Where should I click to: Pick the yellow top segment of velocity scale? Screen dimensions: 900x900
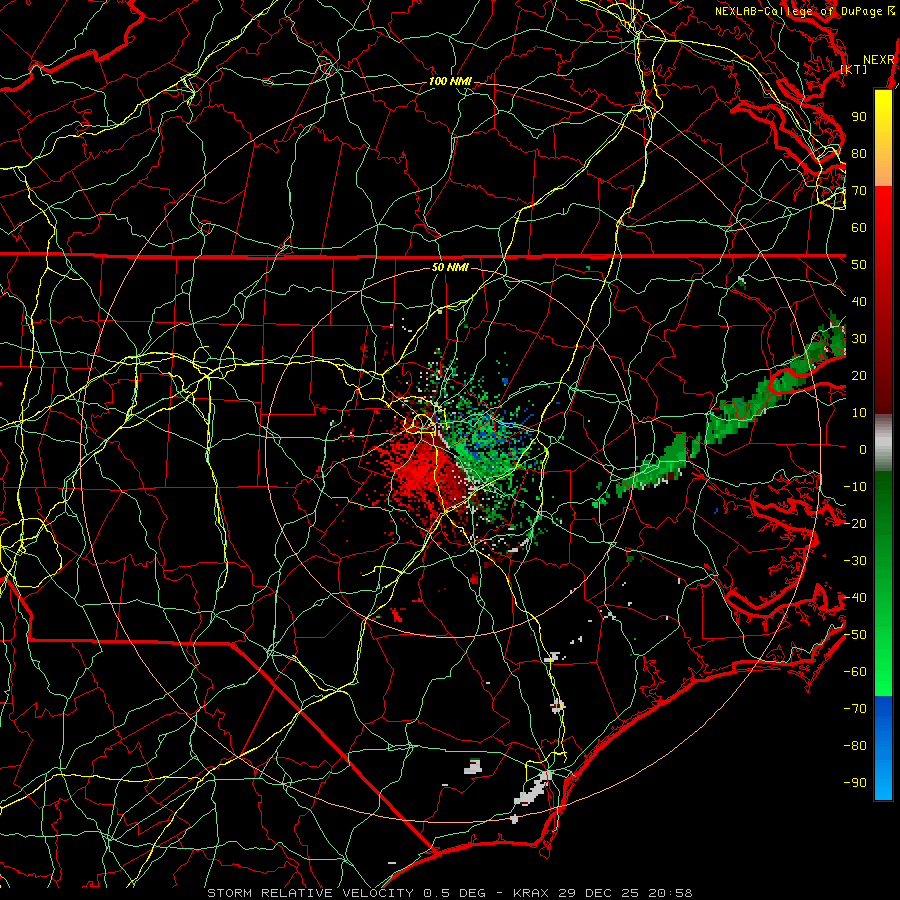click(883, 118)
